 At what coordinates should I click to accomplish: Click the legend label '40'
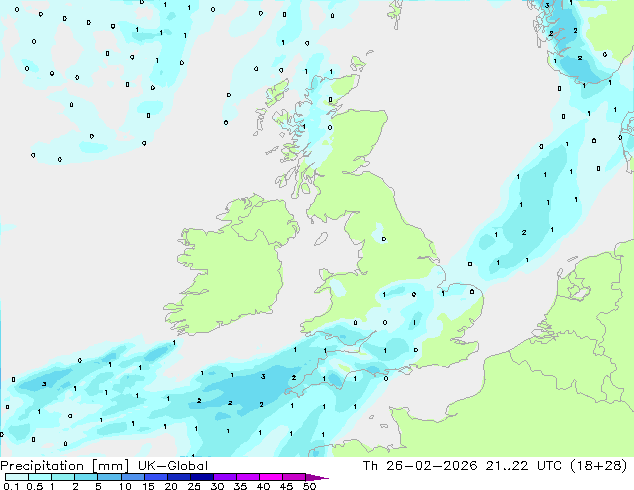pos(263,486)
